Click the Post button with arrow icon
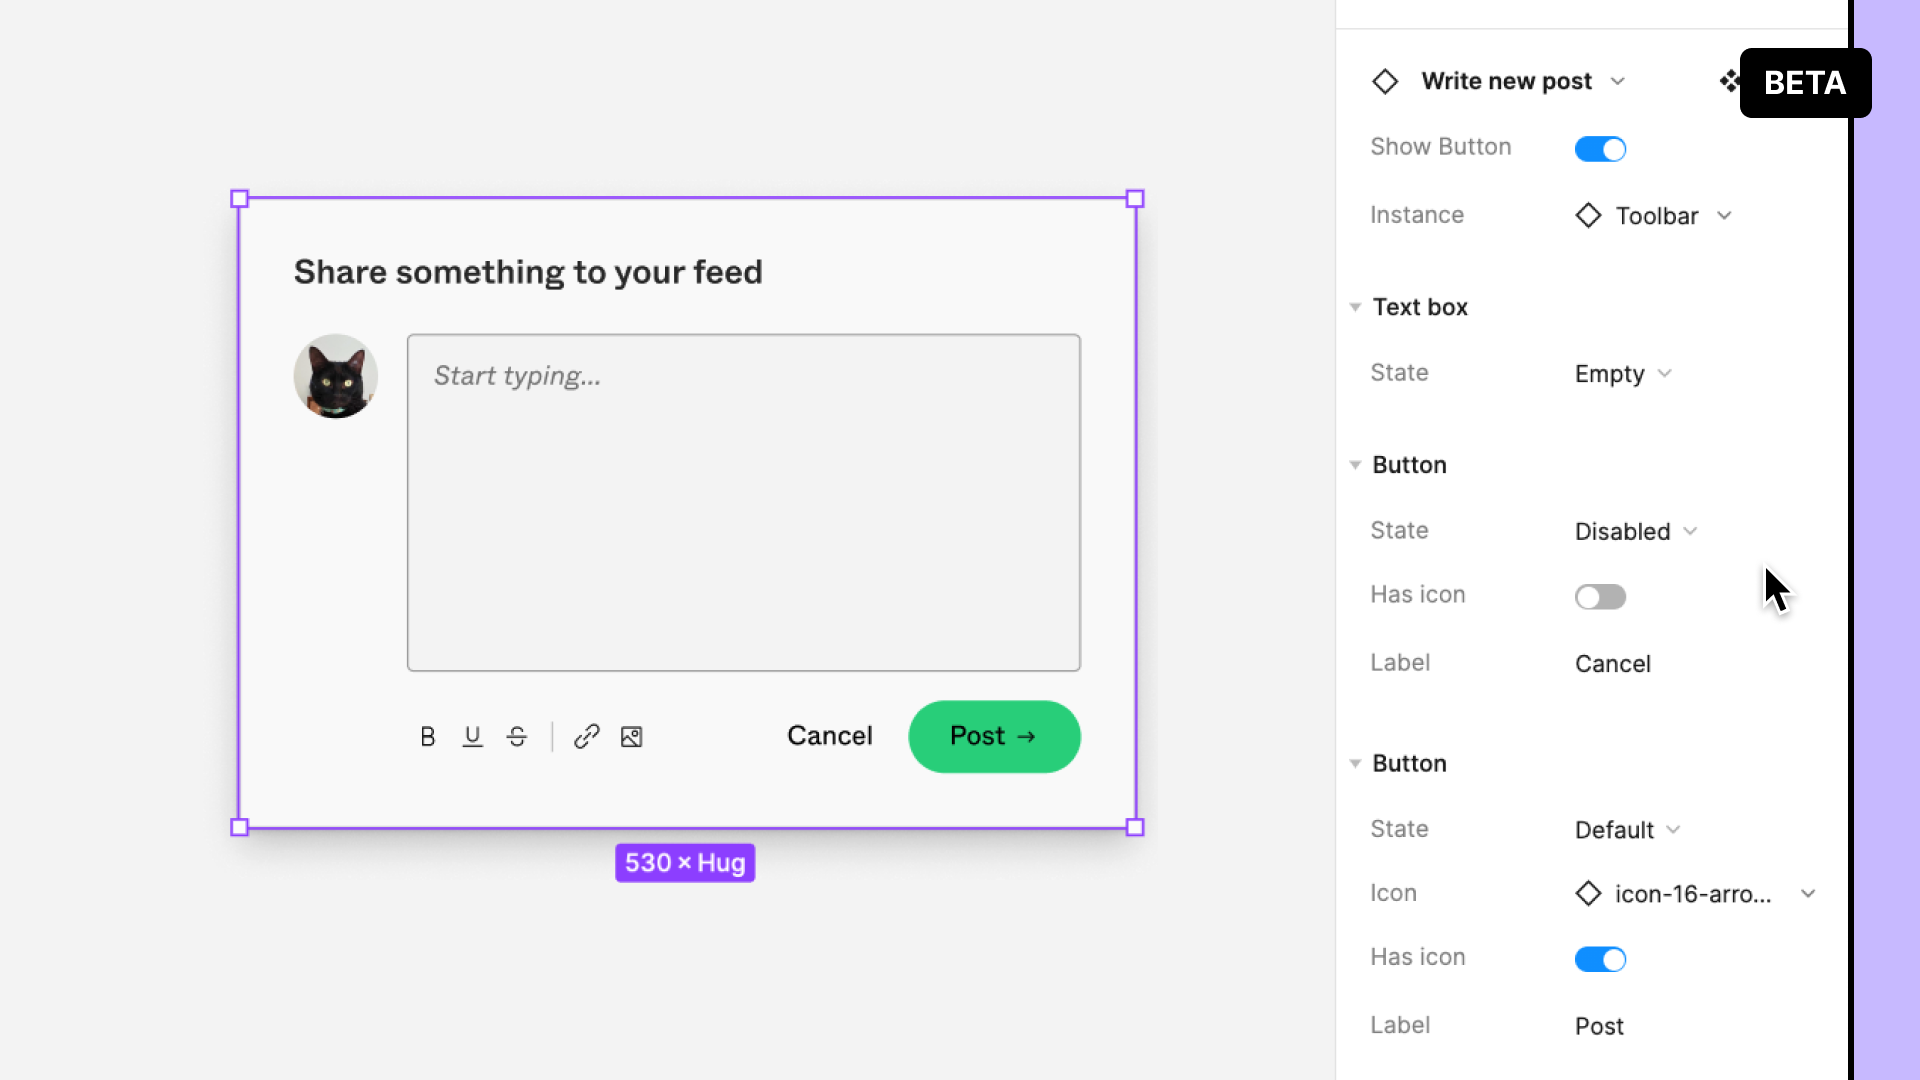The height and width of the screenshot is (1080, 1920). tap(994, 736)
